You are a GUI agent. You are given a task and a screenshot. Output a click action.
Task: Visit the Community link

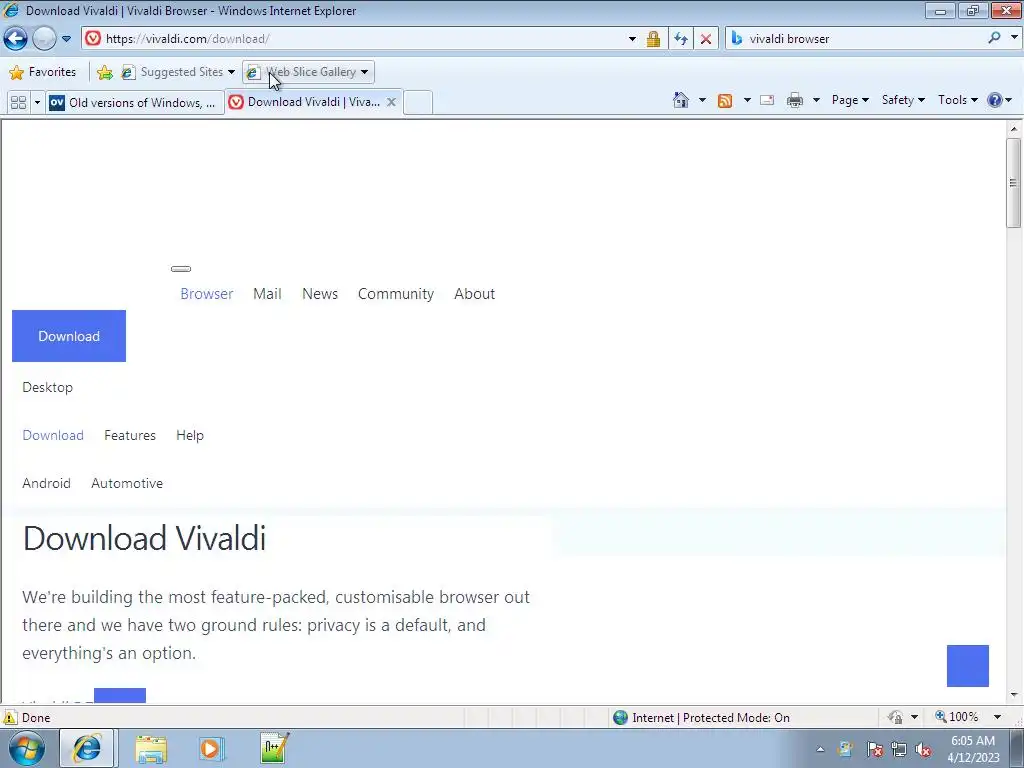(396, 294)
